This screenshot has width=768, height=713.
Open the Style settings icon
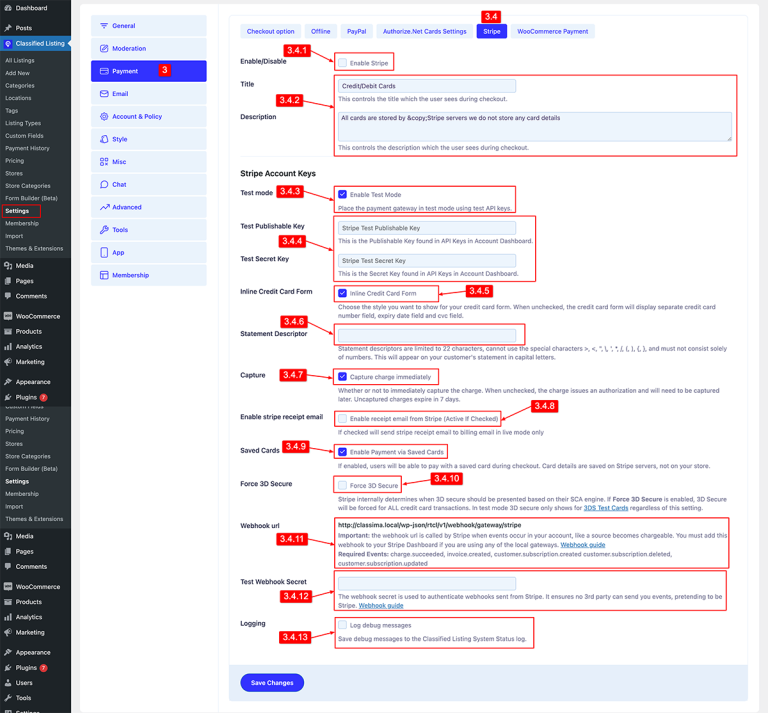pos(104,139)
